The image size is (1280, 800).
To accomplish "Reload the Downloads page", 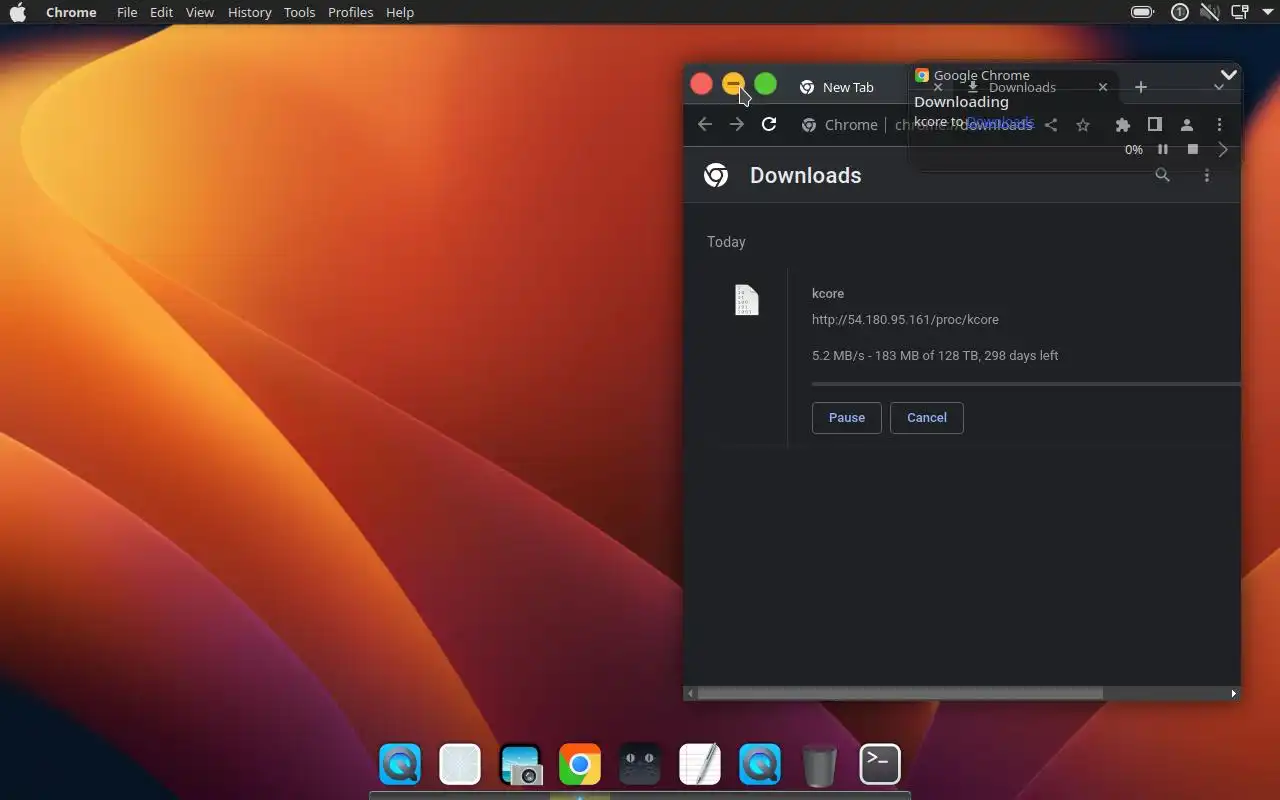I will pyautogui.click(x=769, y=124).
